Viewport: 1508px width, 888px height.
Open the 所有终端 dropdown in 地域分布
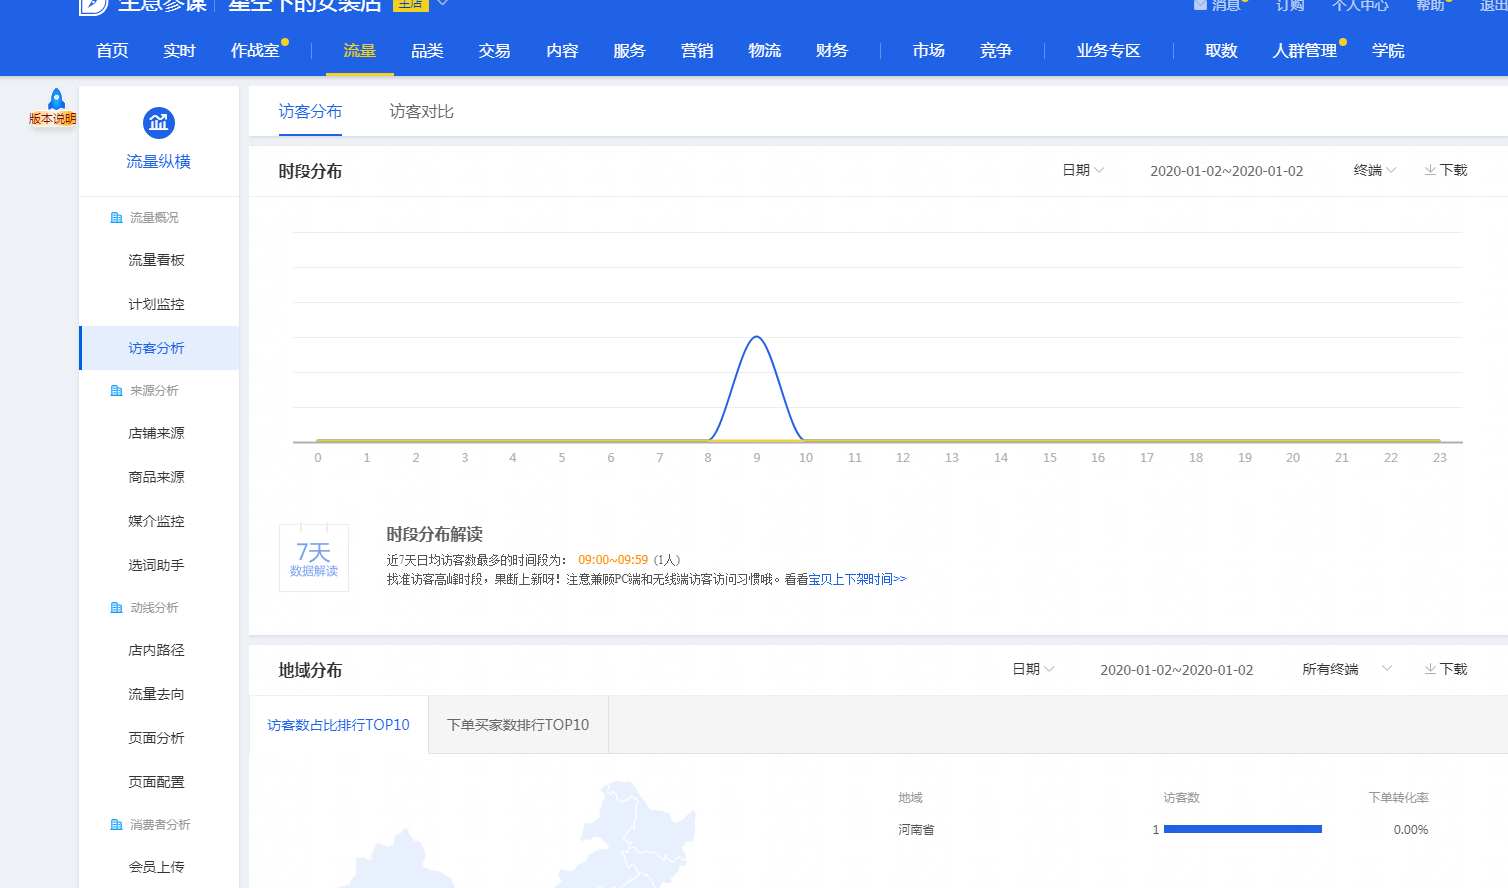1346,669
